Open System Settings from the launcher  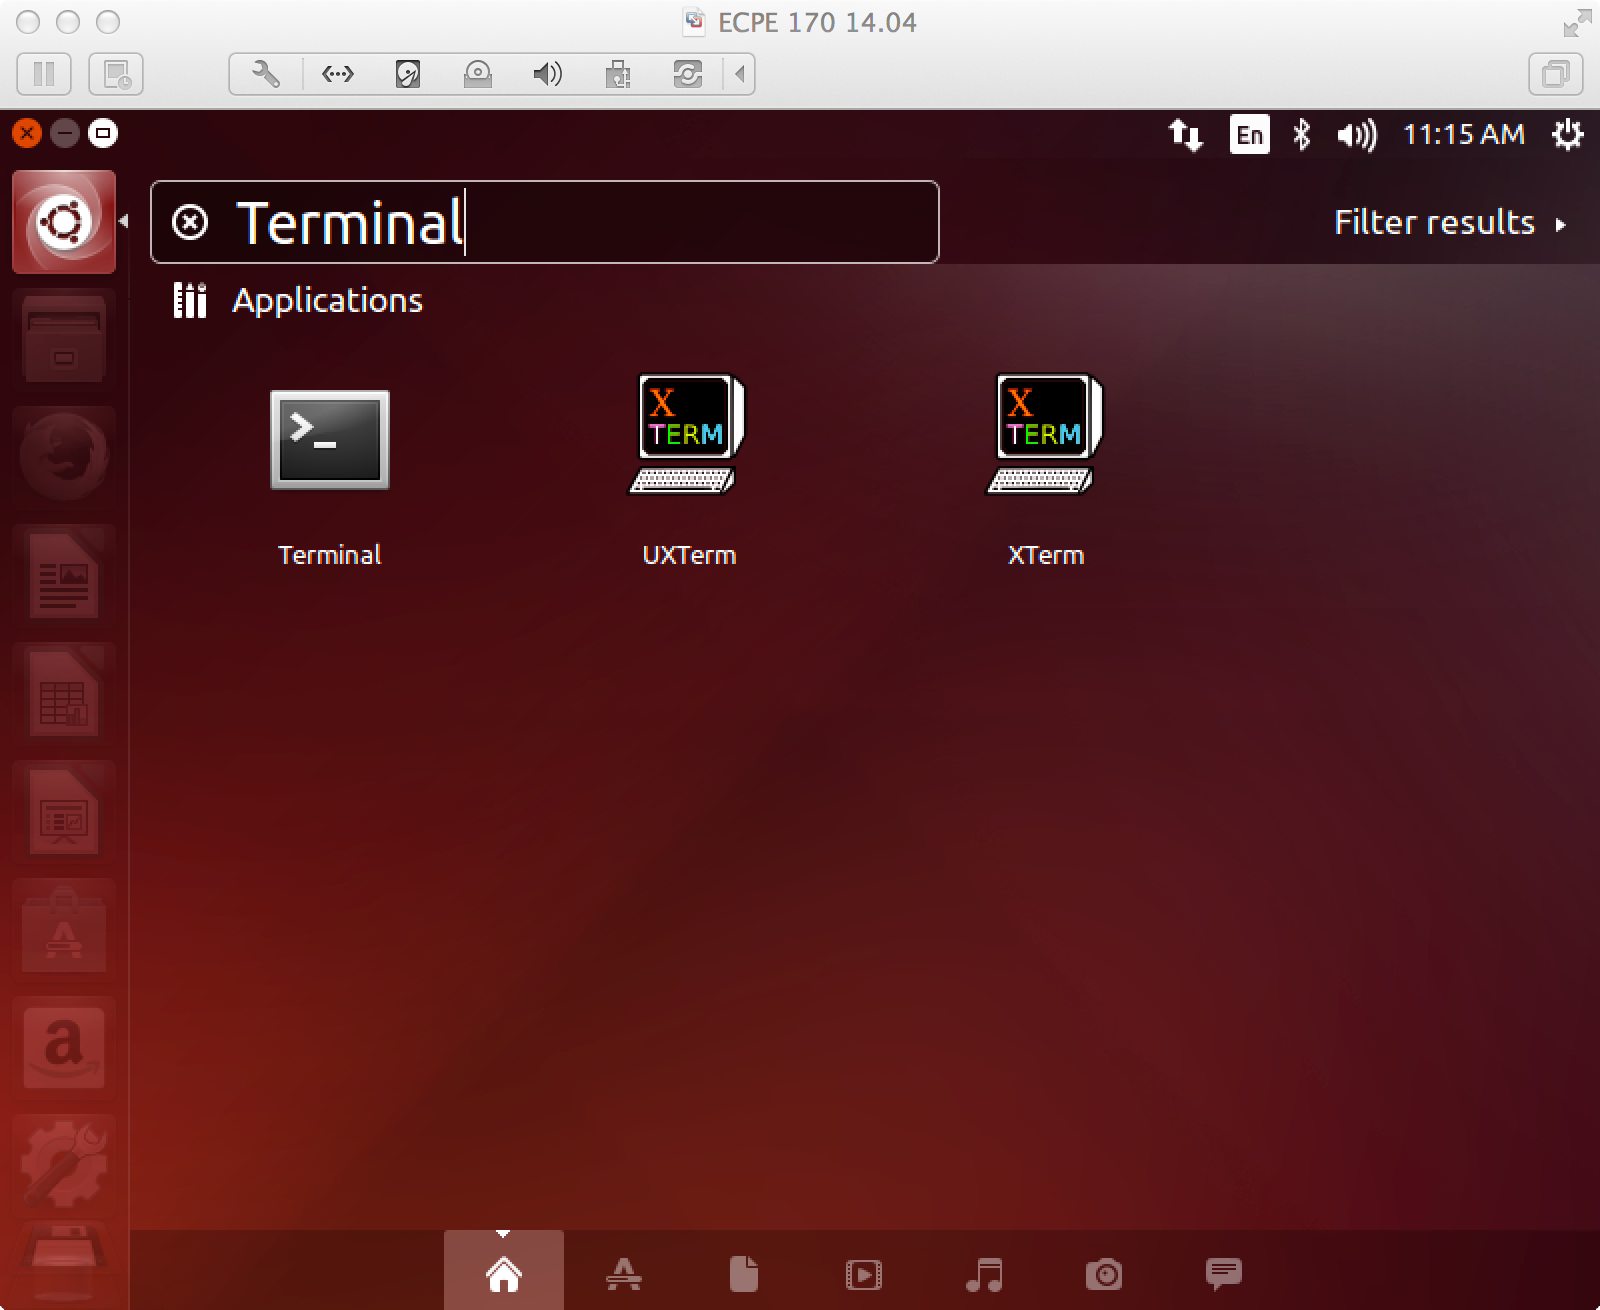pyautogui.click(x=63, y=1160)
